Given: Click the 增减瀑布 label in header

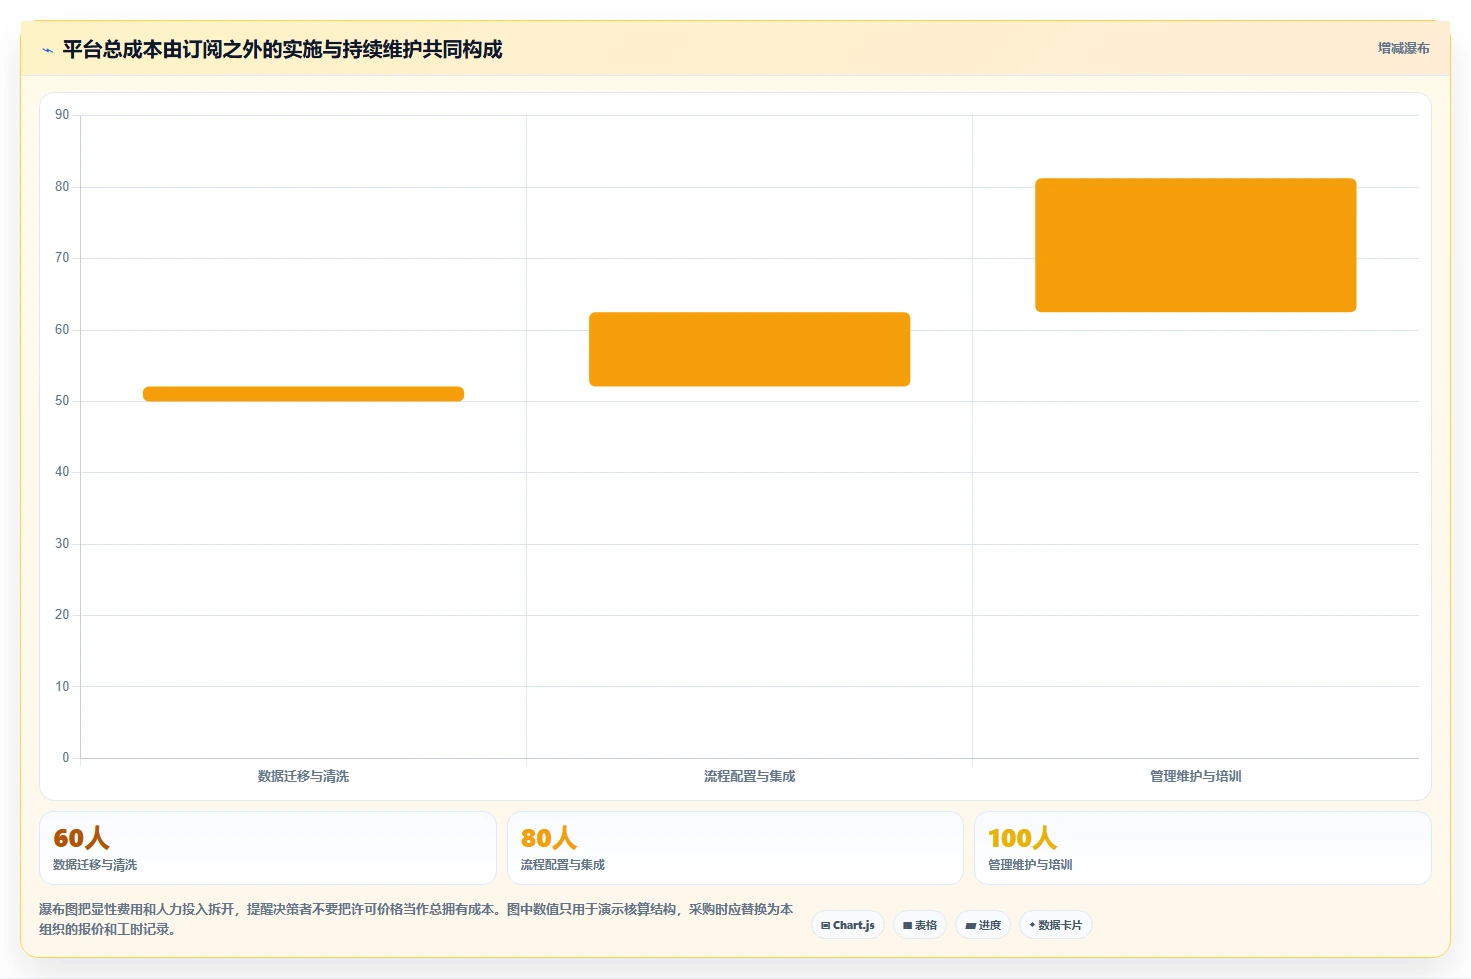Looking at the screenshot, I should pyautogui.click(x=1403, y=48).
